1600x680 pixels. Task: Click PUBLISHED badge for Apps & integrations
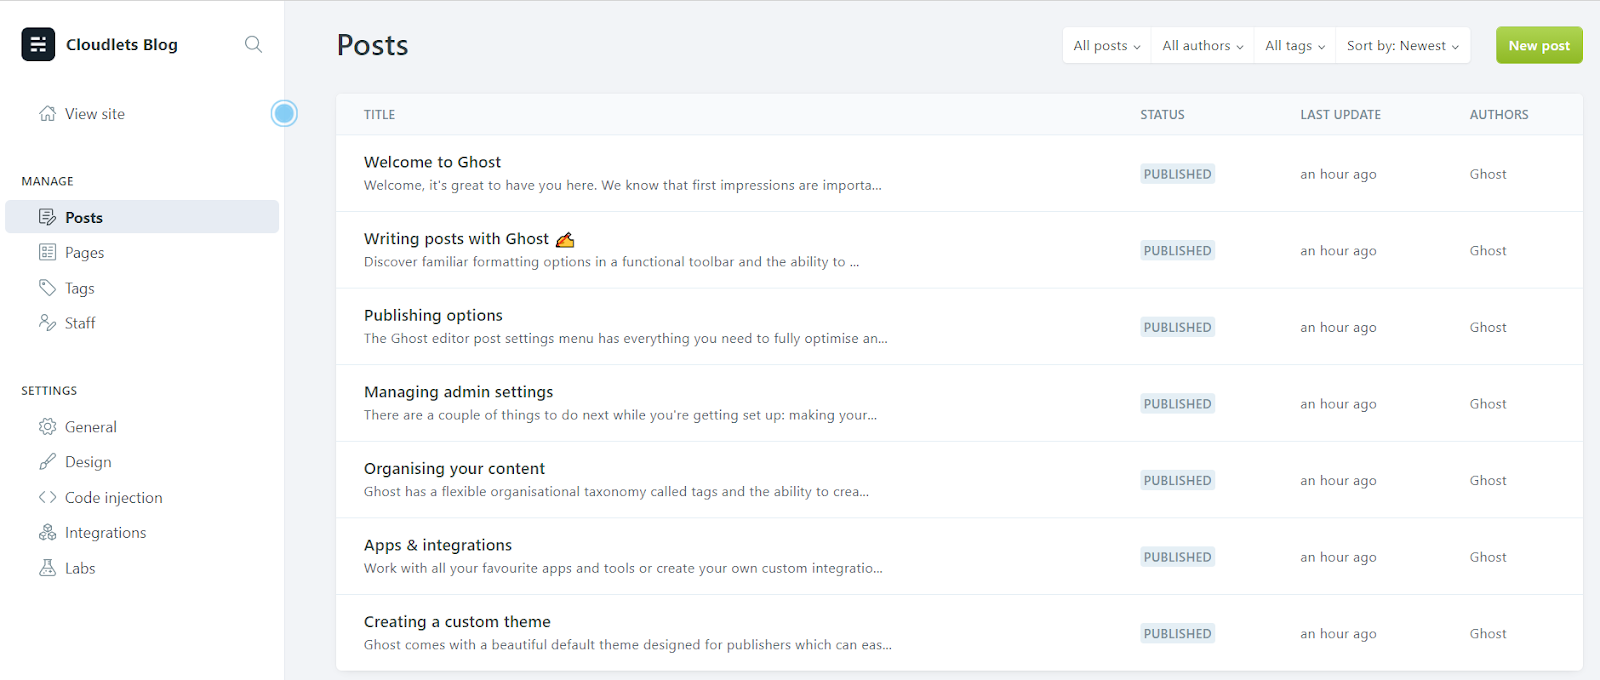click(x=1177, y=557)
